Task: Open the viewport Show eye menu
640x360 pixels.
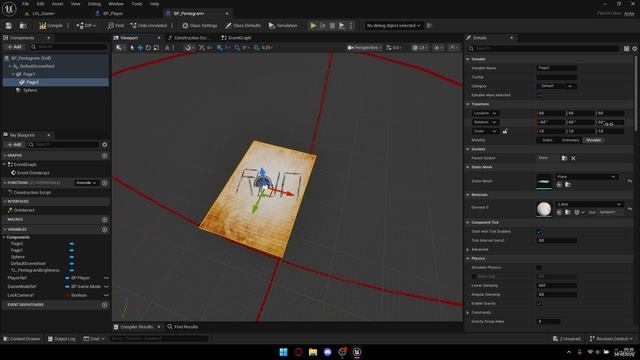Action: pos(438,48)
